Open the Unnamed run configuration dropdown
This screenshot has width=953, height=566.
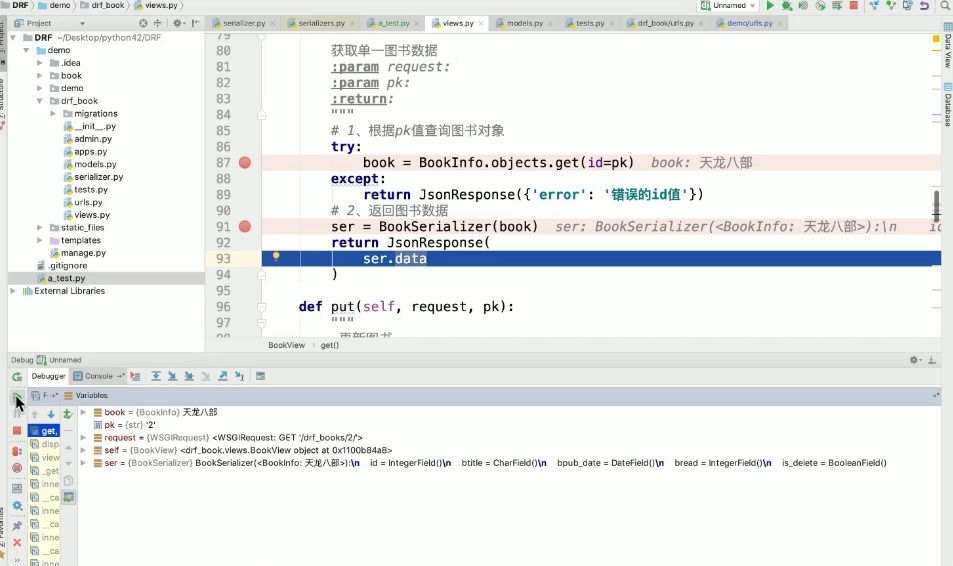(x=729, y=6)
